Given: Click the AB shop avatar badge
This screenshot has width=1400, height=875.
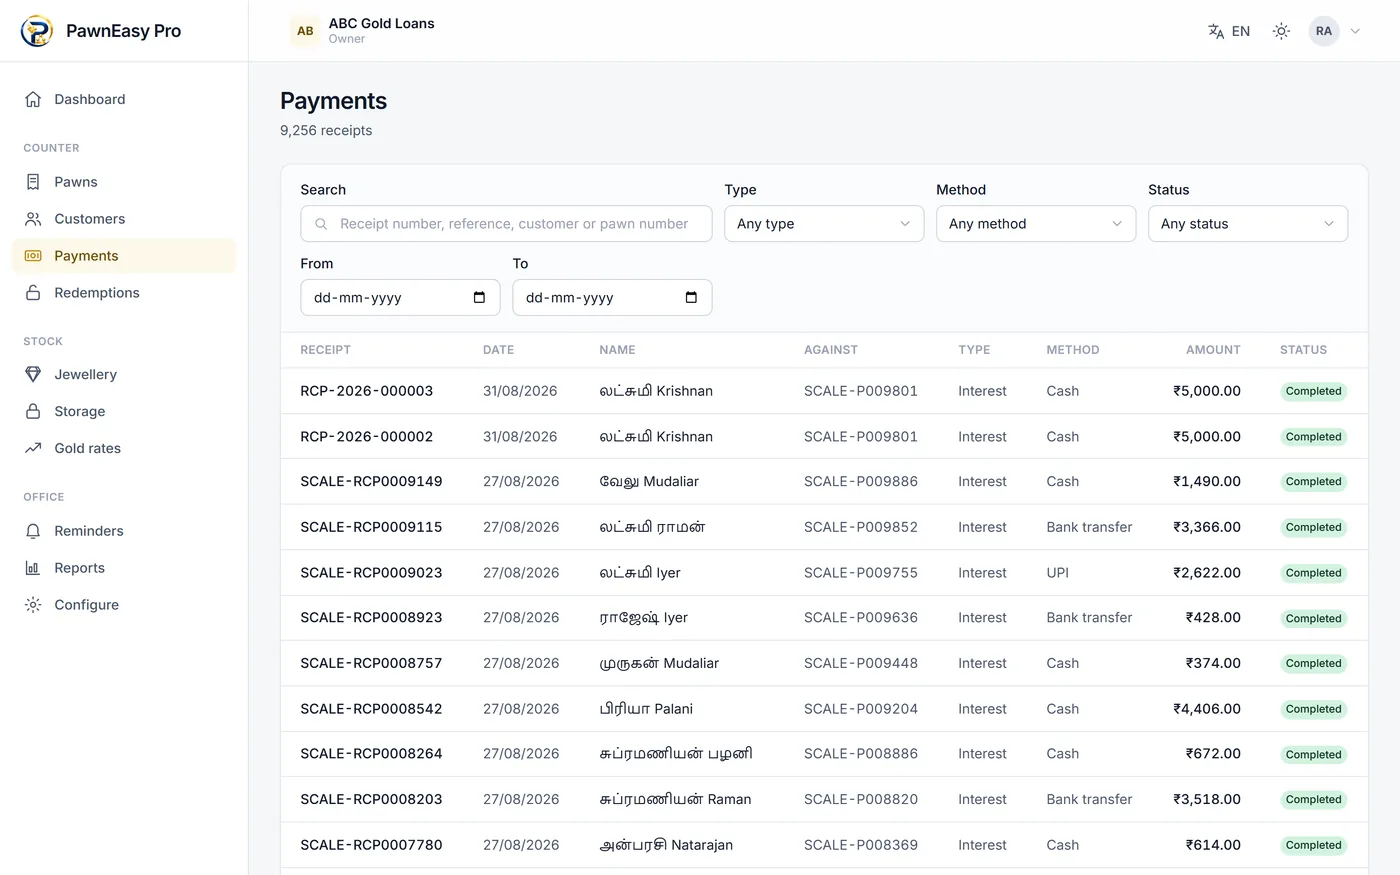Looking at the screenshot, I should pos(305,31).
